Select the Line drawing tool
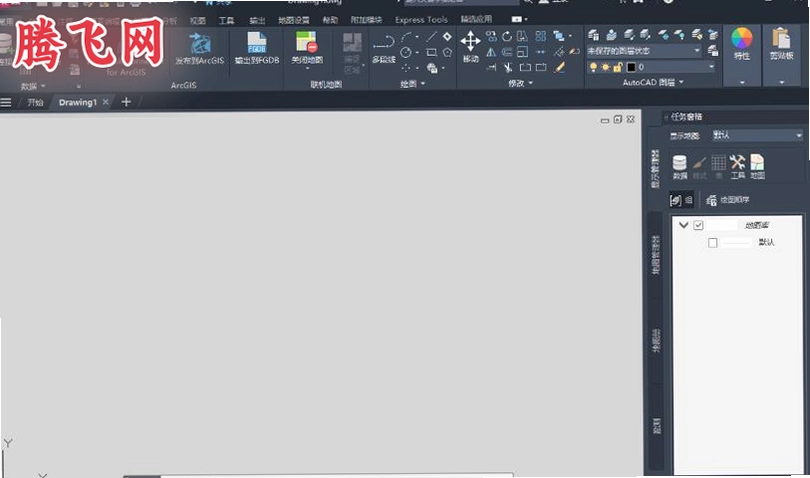Image resolution: width=810 pixels, height=478 pixels. (x=432, y=37)
